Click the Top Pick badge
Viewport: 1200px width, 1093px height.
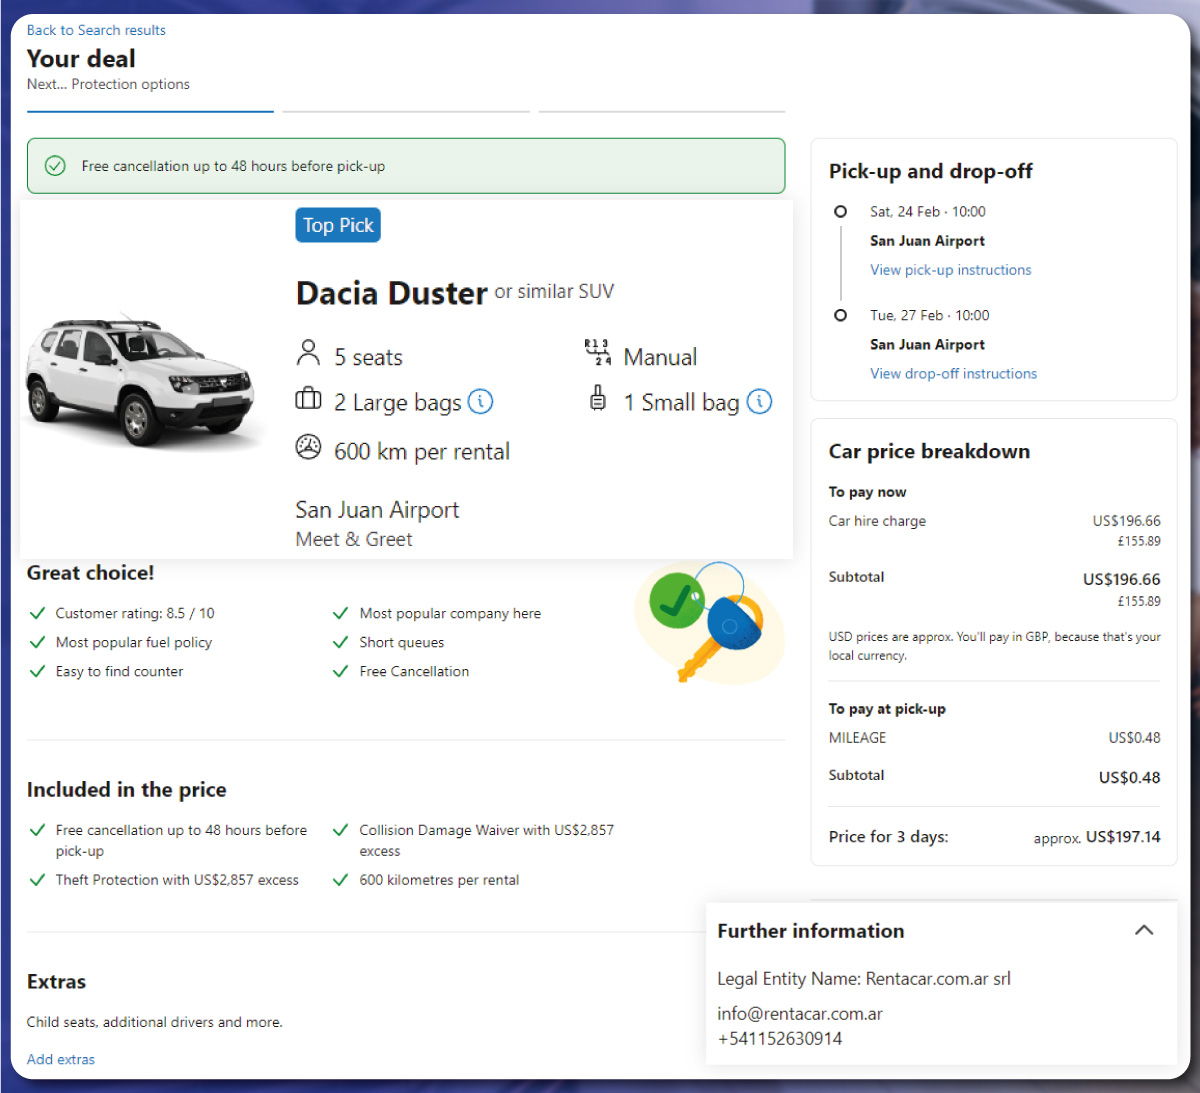[338, 225]
